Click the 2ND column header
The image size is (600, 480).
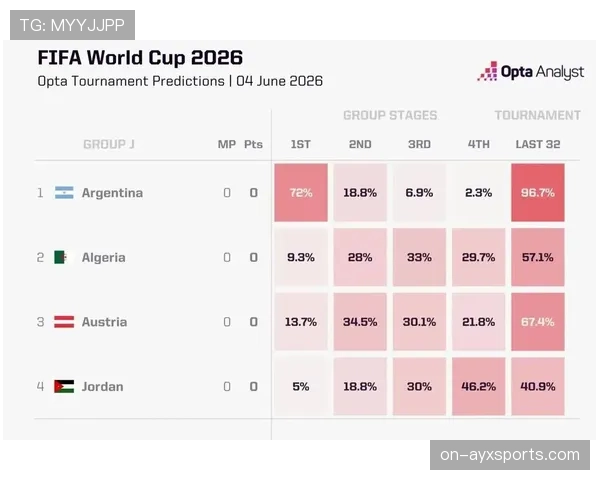coord(360,144)
